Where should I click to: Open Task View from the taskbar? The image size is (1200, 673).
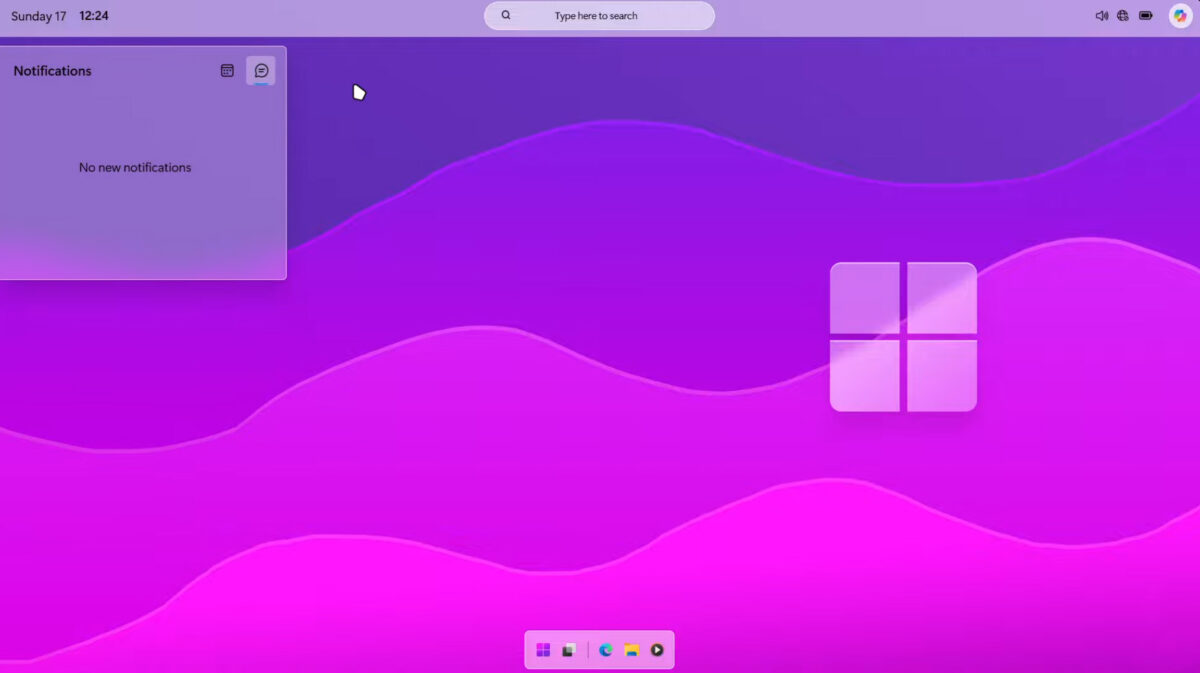(567, 649)
